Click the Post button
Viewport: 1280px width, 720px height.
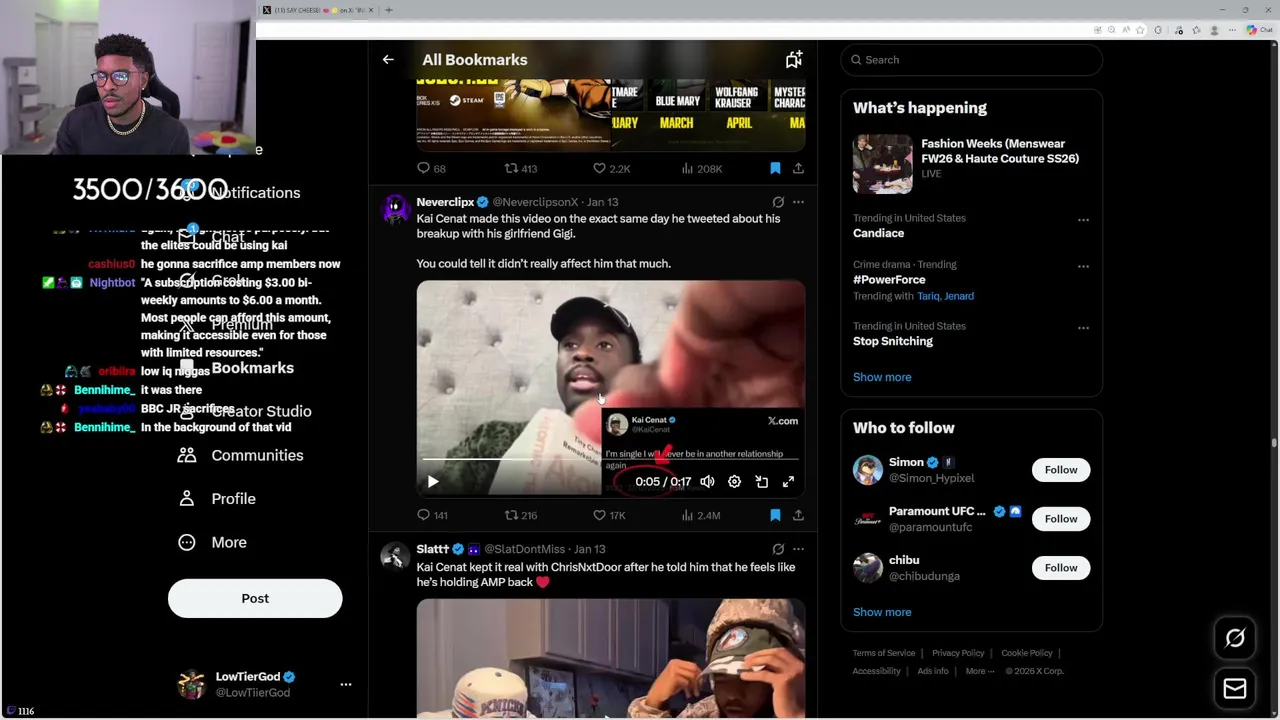click(x=255, y=598)
